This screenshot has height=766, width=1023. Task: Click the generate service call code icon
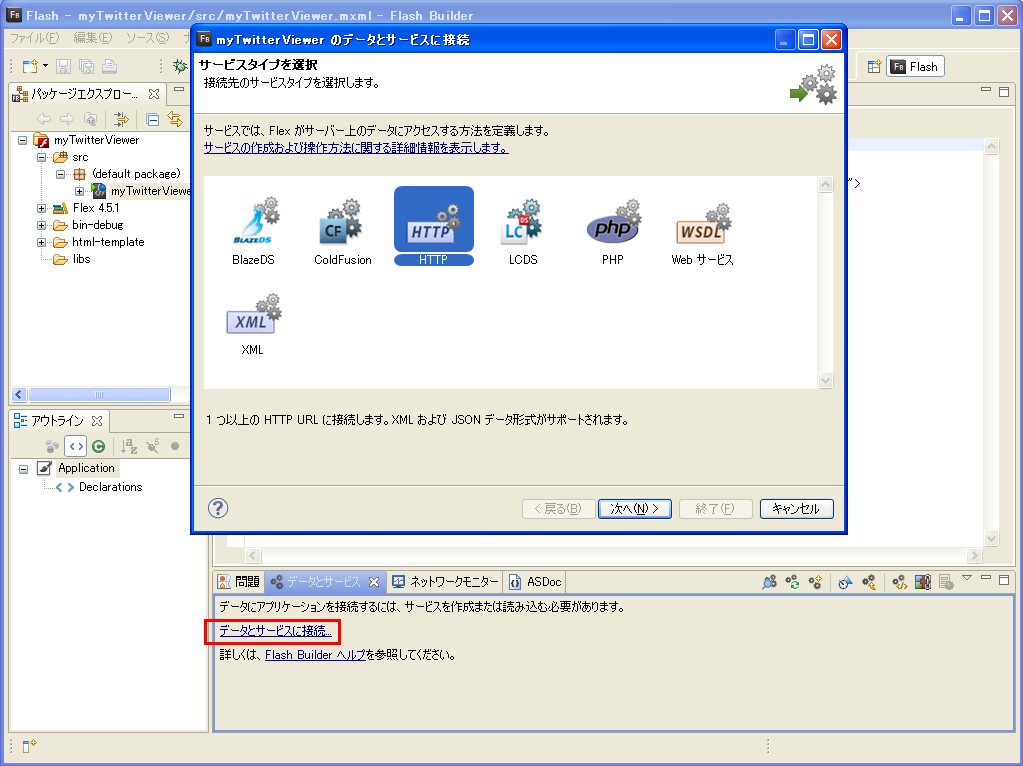pyautogui.click(x=900, y=582)
